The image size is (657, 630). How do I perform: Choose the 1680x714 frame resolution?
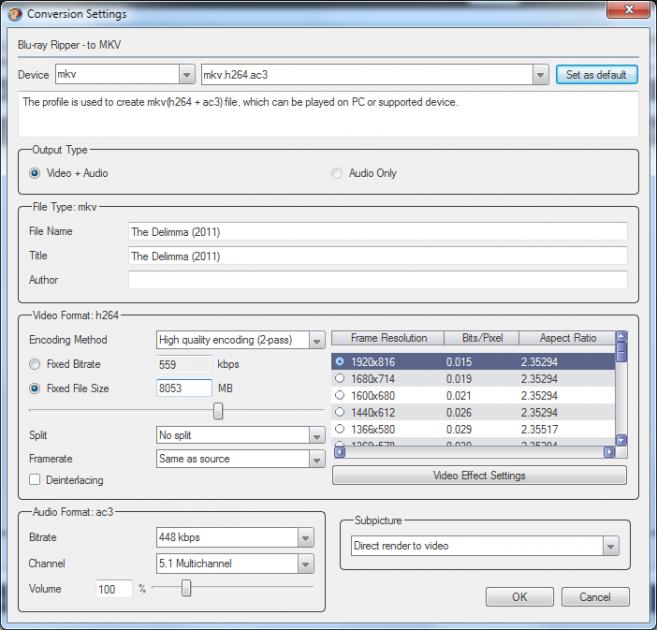[341, 378]
